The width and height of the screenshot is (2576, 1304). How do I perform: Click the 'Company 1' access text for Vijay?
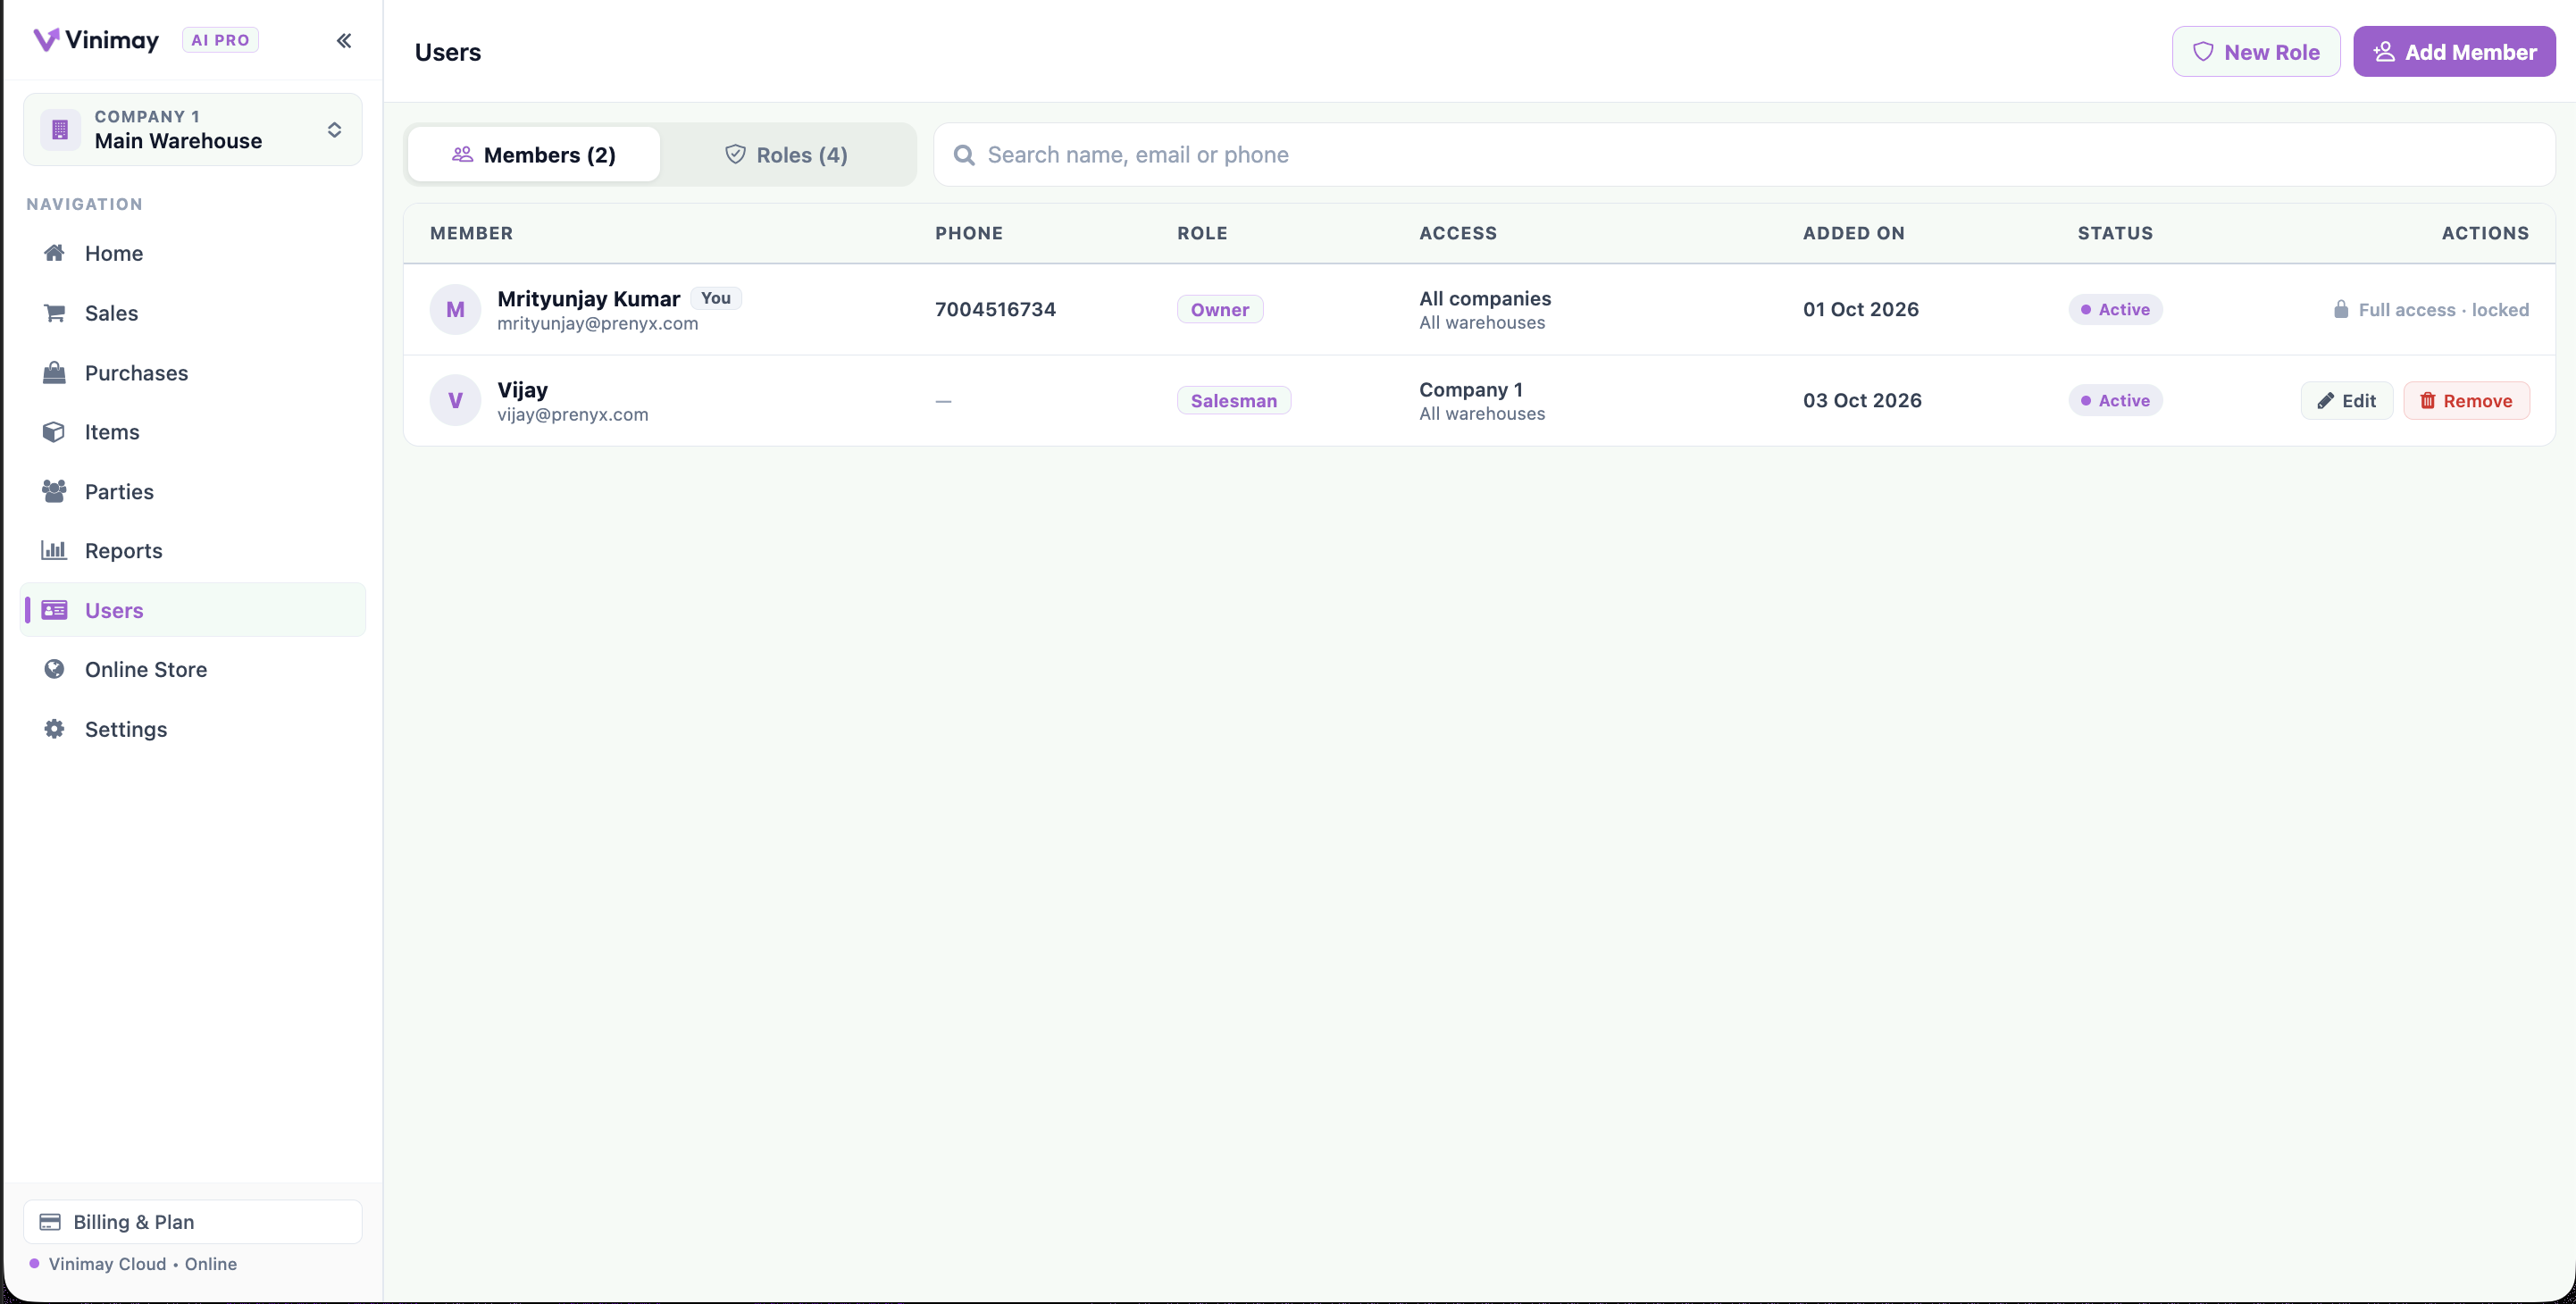coord(1471,389)
